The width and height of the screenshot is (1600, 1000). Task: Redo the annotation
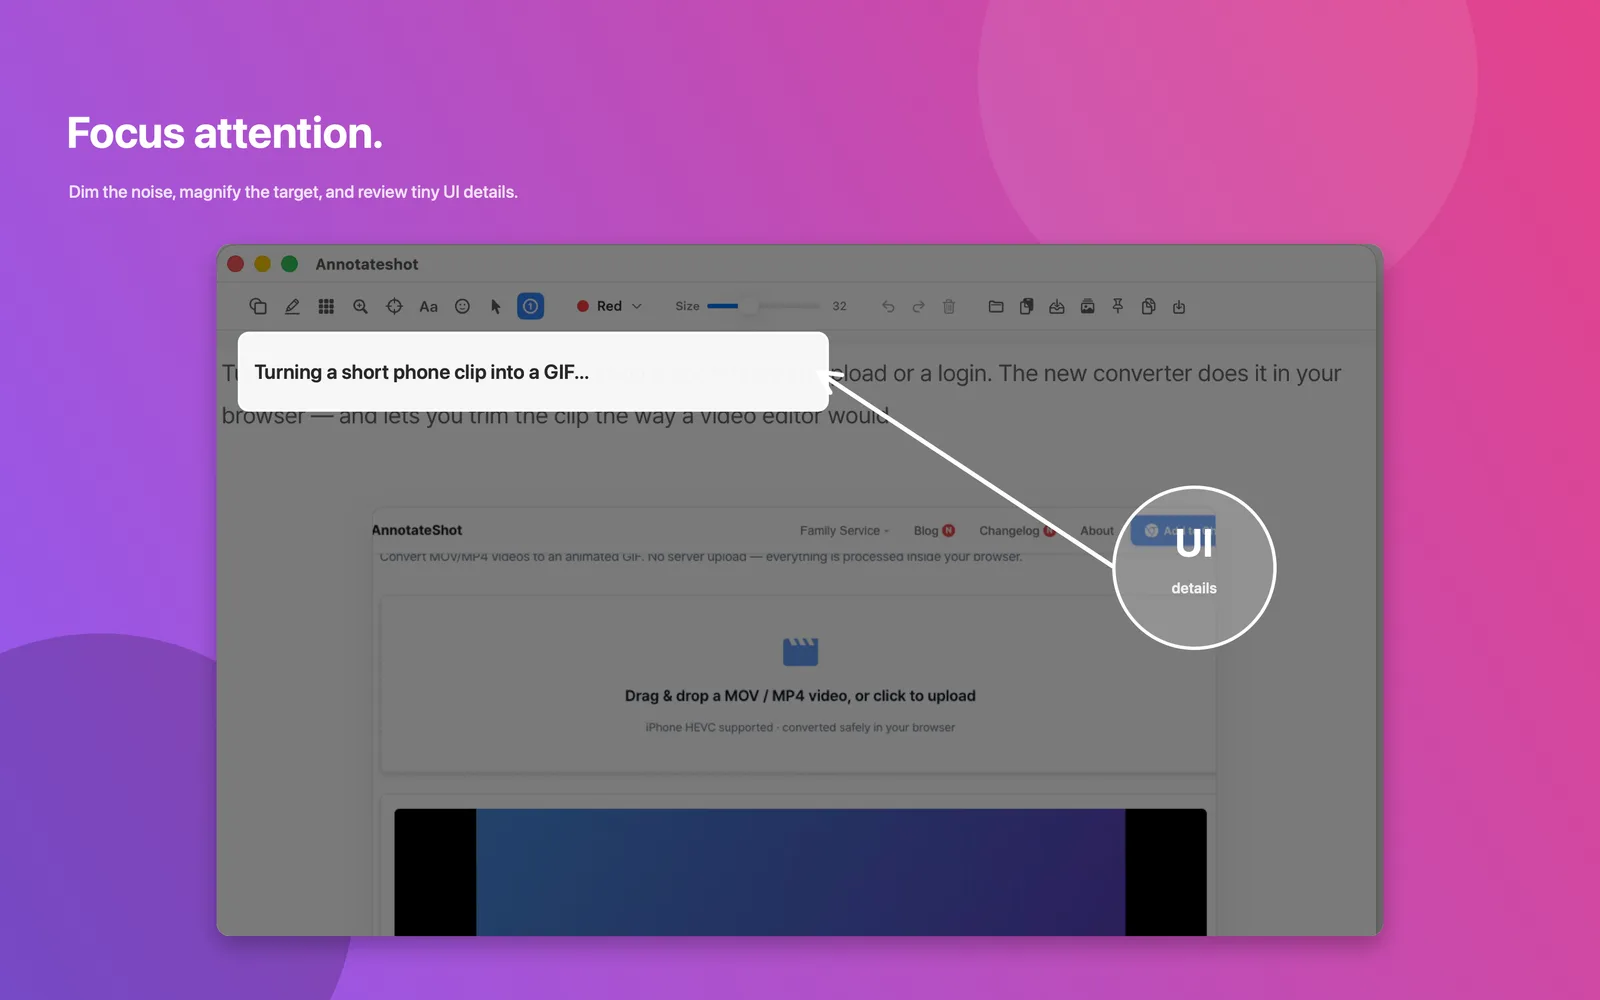coord(918,306)
